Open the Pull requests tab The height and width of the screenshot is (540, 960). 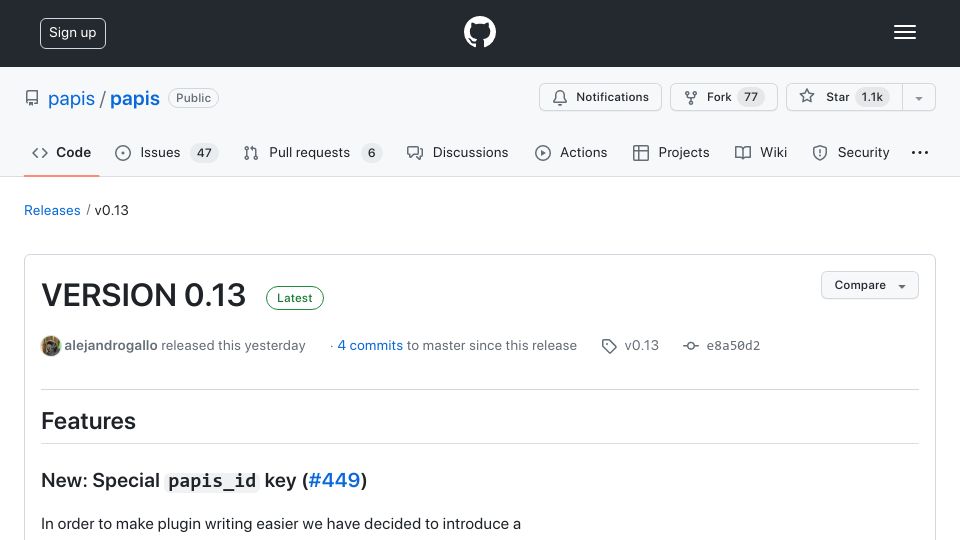pyautogui.click(x=312, y=152)
